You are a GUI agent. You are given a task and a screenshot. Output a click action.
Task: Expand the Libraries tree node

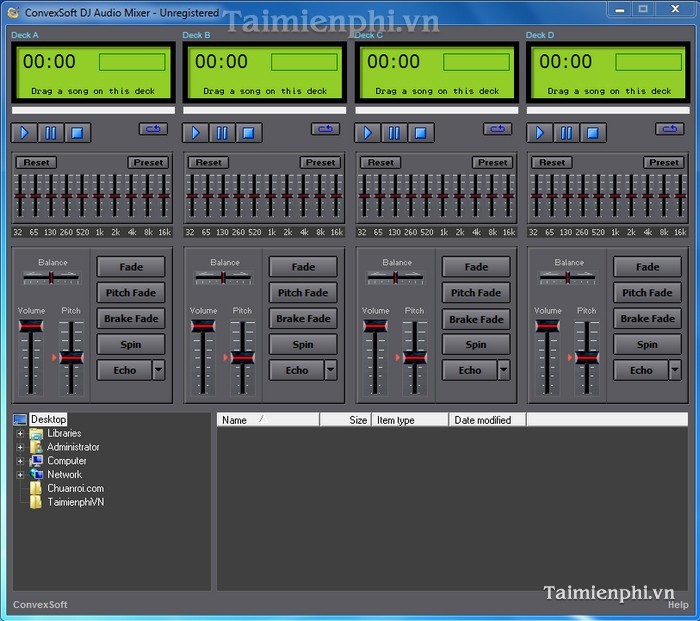click(20, 433)
